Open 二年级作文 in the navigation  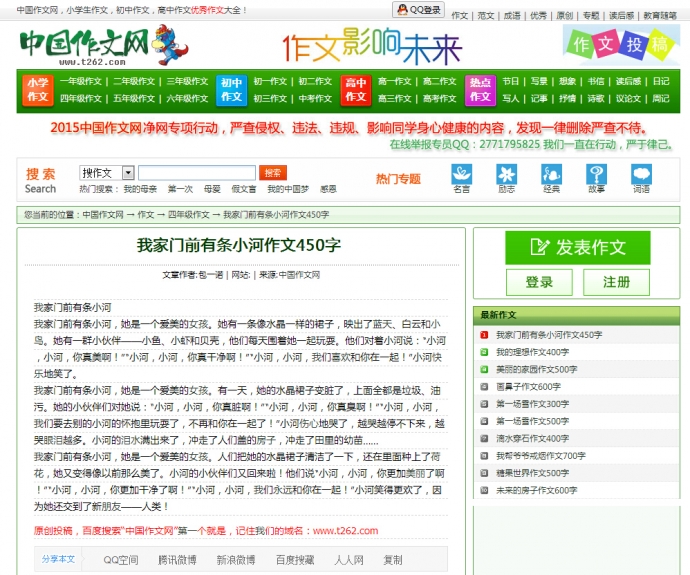(134, 81)
